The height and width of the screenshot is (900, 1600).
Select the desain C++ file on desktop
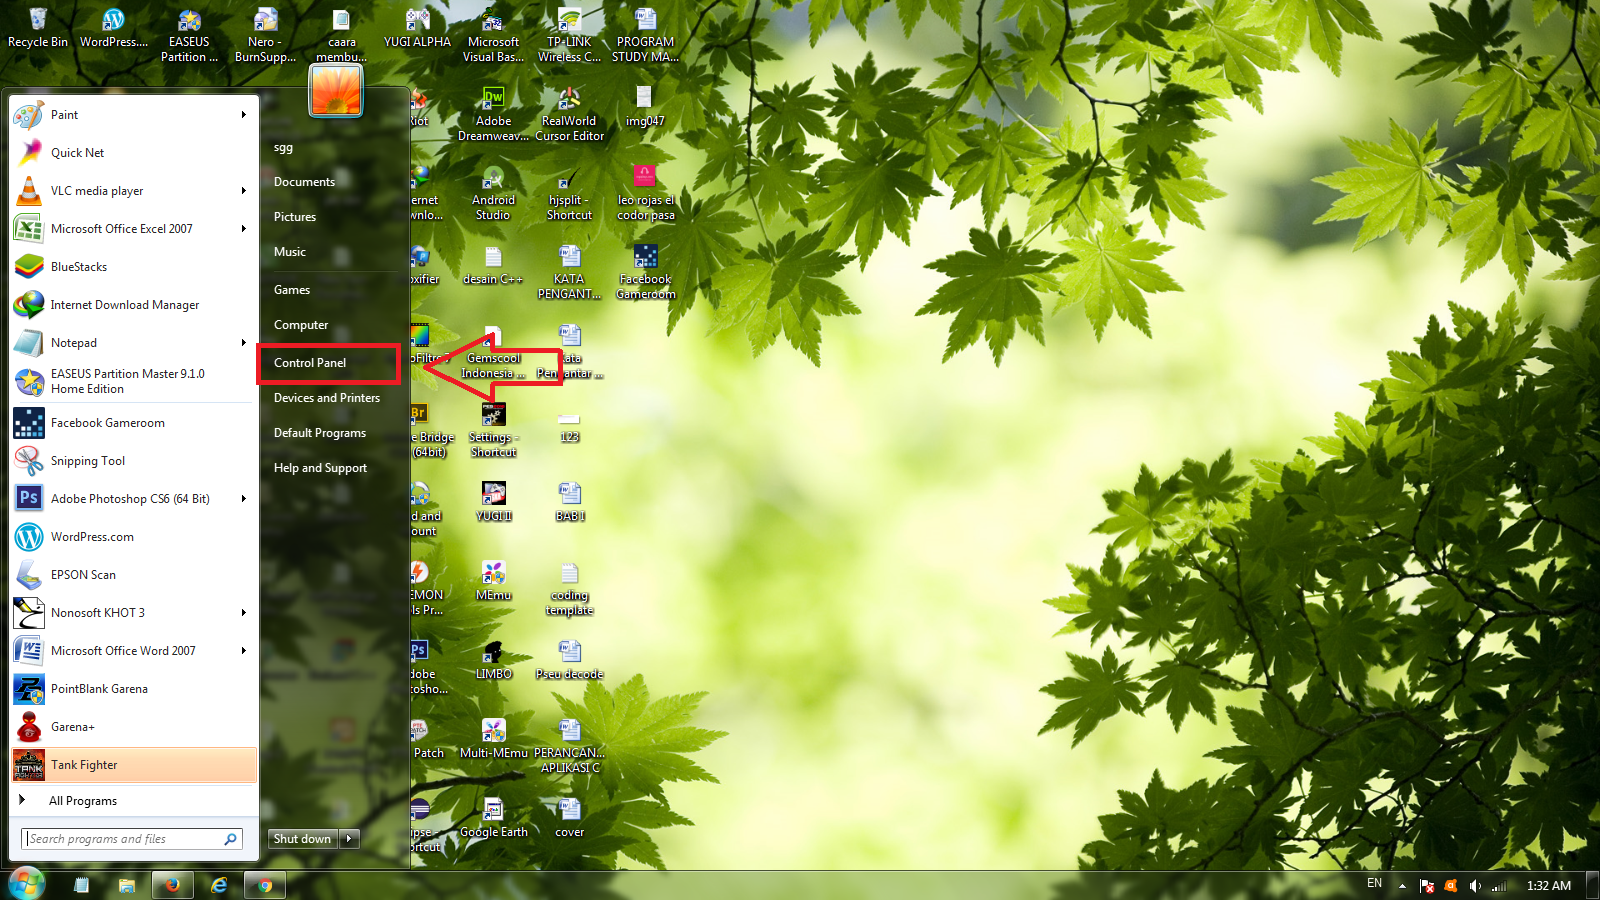point(493,265)
